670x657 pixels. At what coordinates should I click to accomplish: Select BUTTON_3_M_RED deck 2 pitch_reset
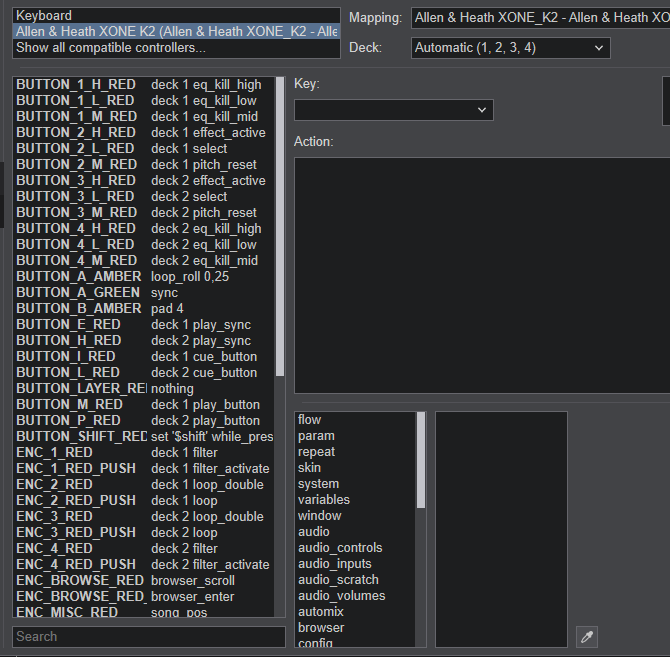pyautogui.click(x=144, y=213)
